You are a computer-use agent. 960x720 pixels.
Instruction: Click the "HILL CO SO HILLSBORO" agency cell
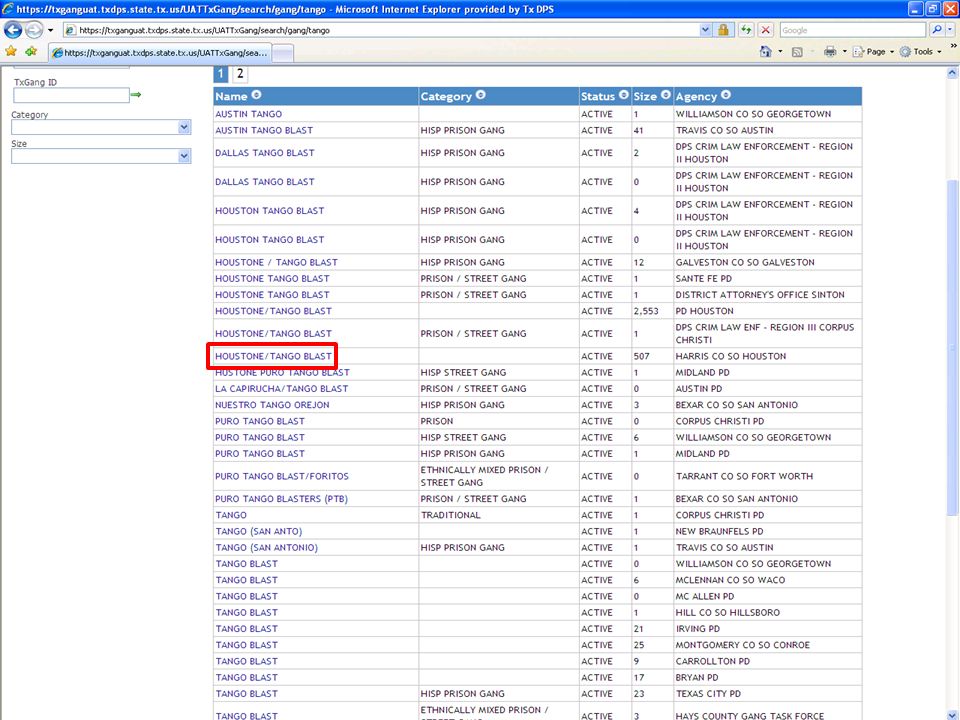(x=728, y=613)
